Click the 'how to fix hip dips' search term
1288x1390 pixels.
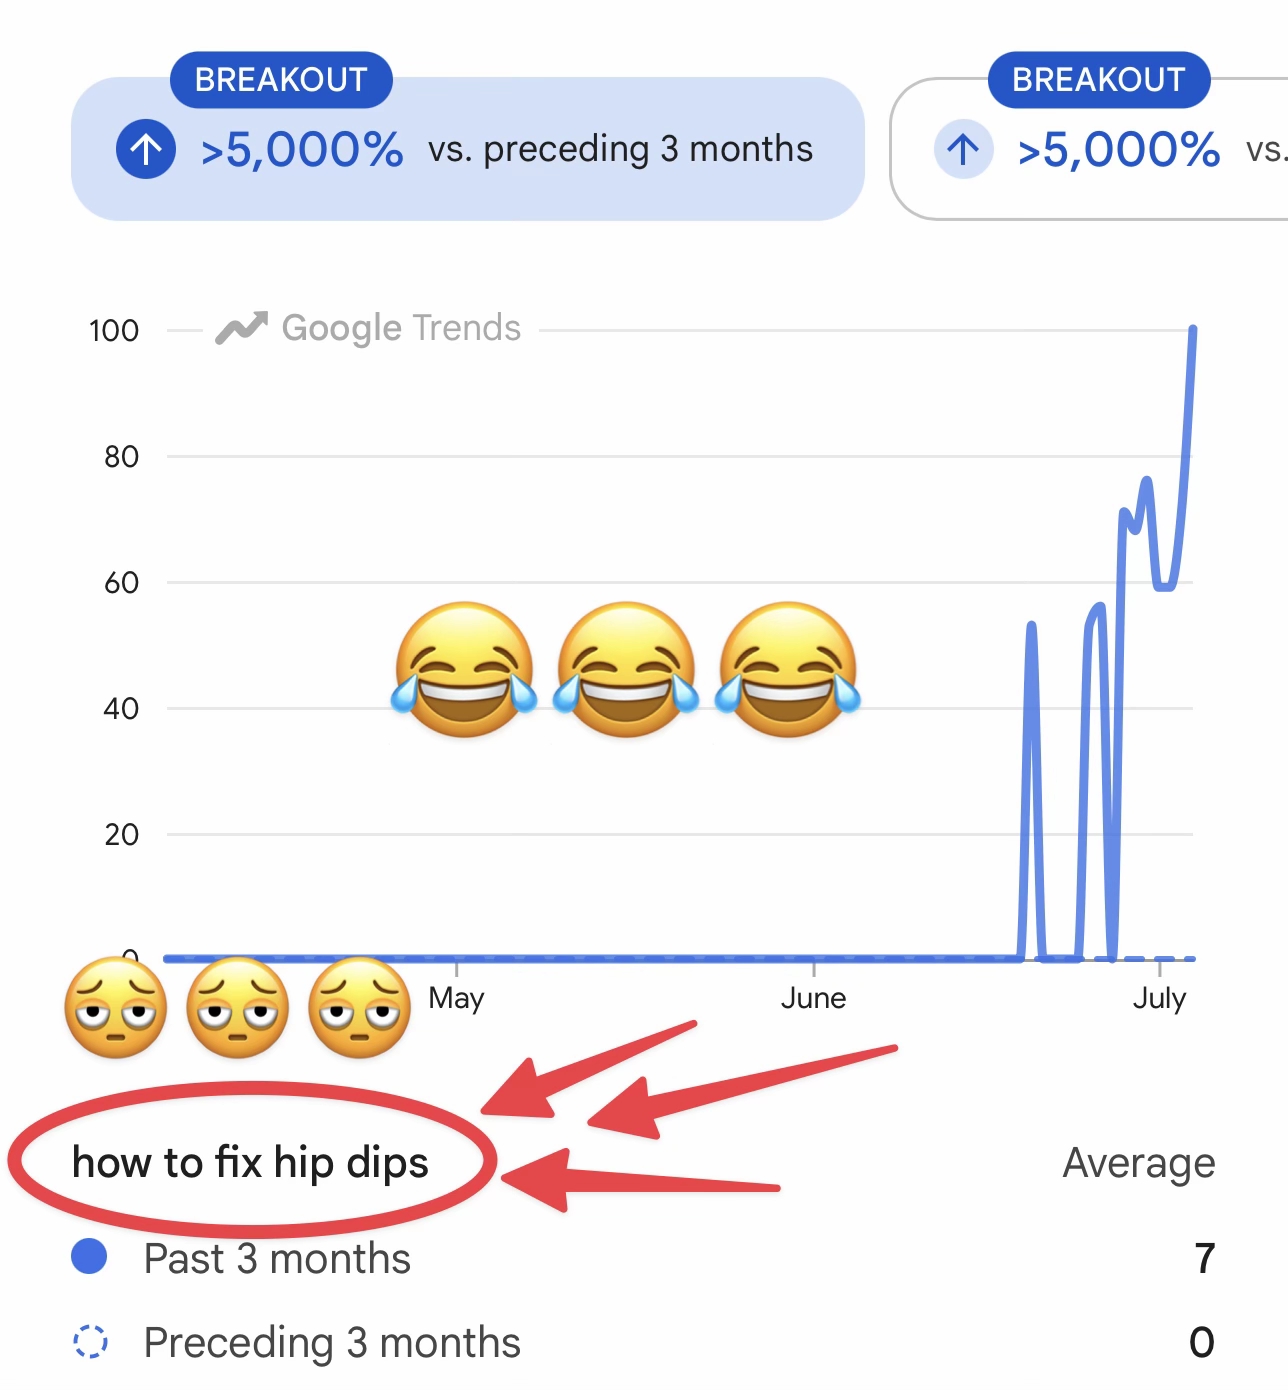point(250,1163)
